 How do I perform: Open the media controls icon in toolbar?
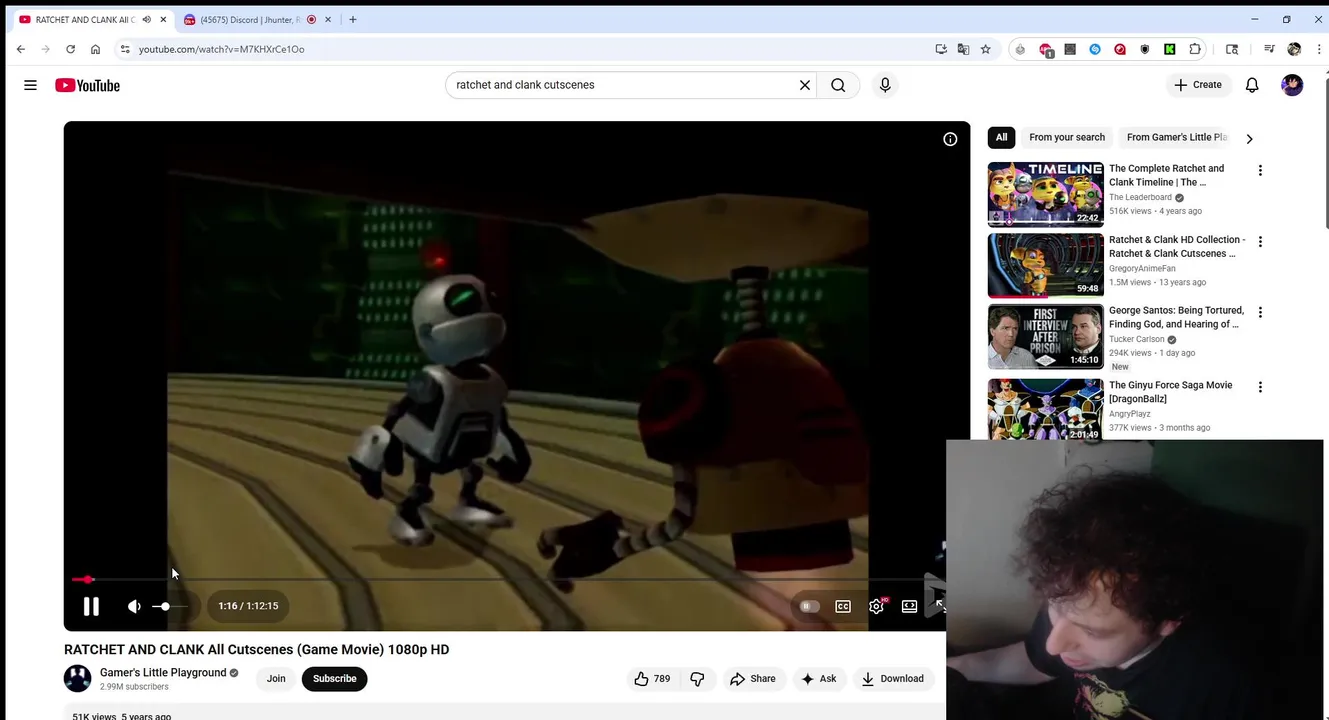(1269, 49)
